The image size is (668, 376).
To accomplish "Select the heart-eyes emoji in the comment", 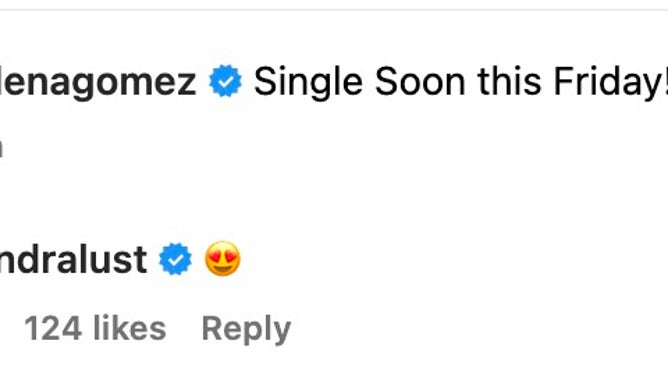I will (x=223, y=258).
